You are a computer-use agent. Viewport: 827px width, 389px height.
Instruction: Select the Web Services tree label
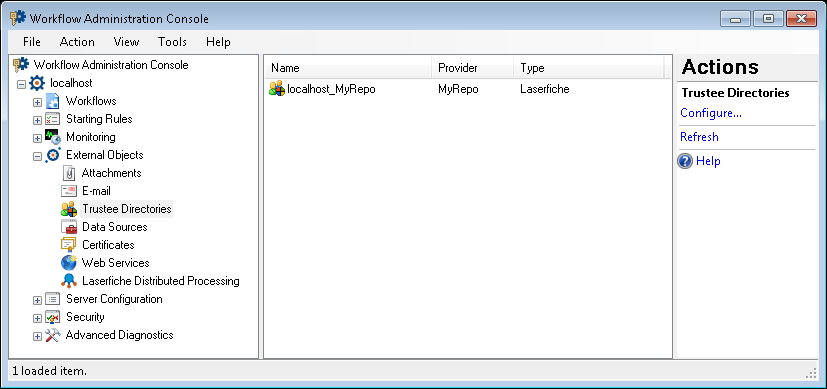116,262
